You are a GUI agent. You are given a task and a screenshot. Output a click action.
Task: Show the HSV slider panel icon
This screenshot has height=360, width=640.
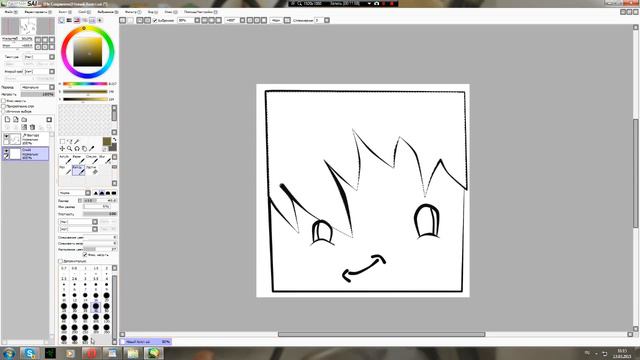coord(77,20)
